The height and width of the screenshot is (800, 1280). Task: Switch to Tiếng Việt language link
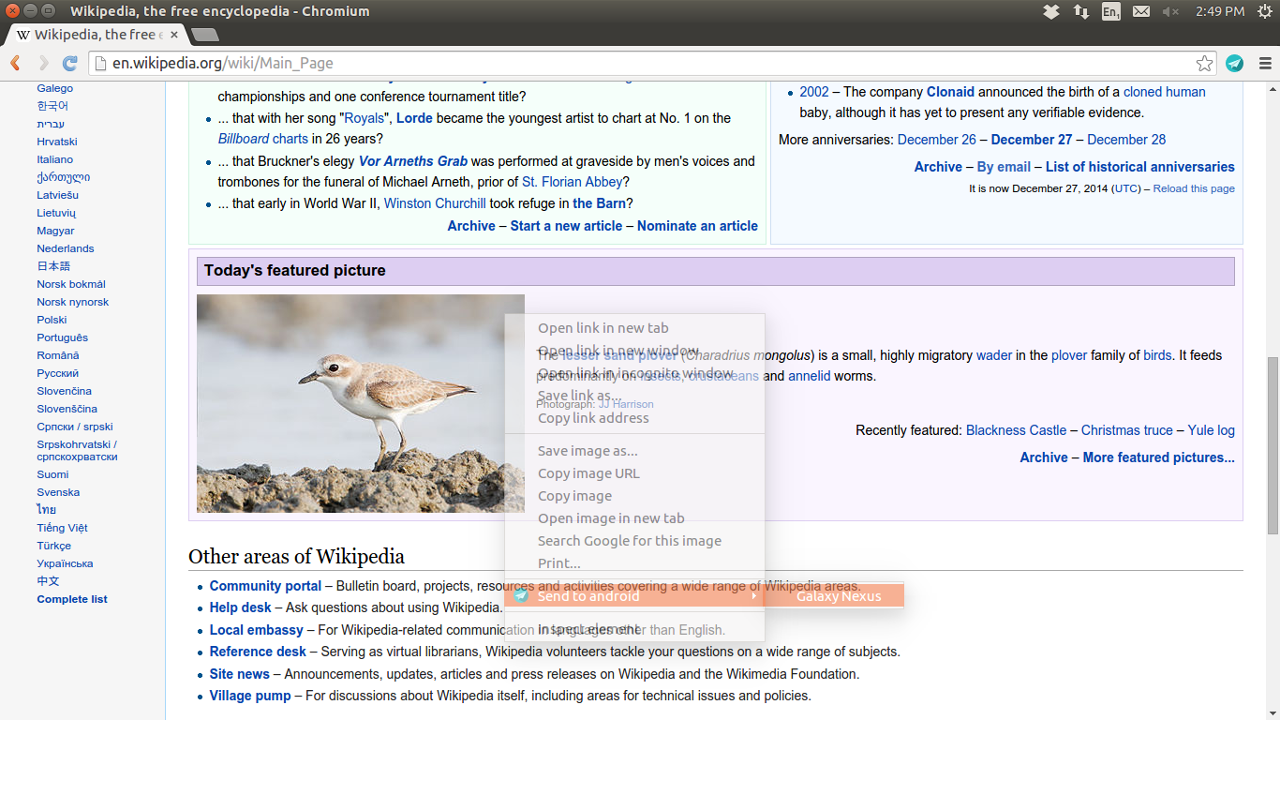(x=62, y=528)
